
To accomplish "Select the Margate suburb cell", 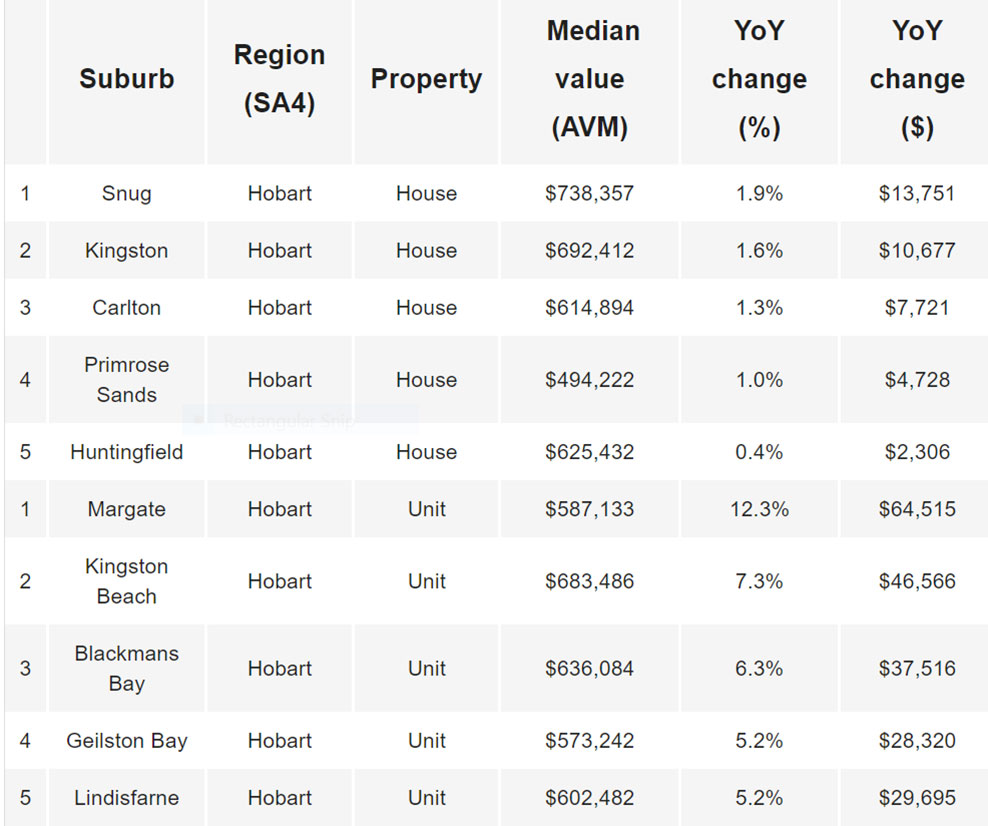I will point(127,509).
